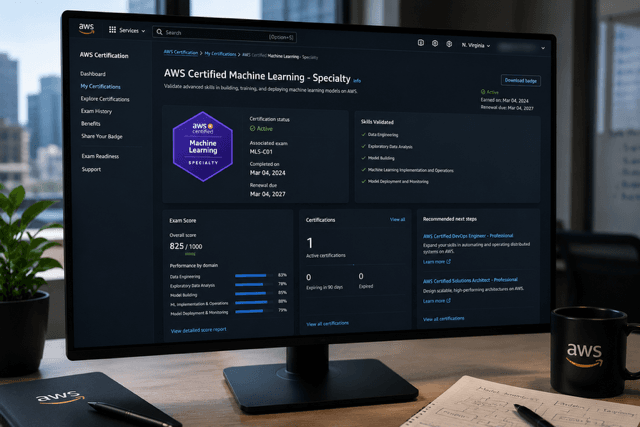Select My Certifications in the sidebar
The image size is (640, 427).
pyautogui.click(x=100, y=87)
